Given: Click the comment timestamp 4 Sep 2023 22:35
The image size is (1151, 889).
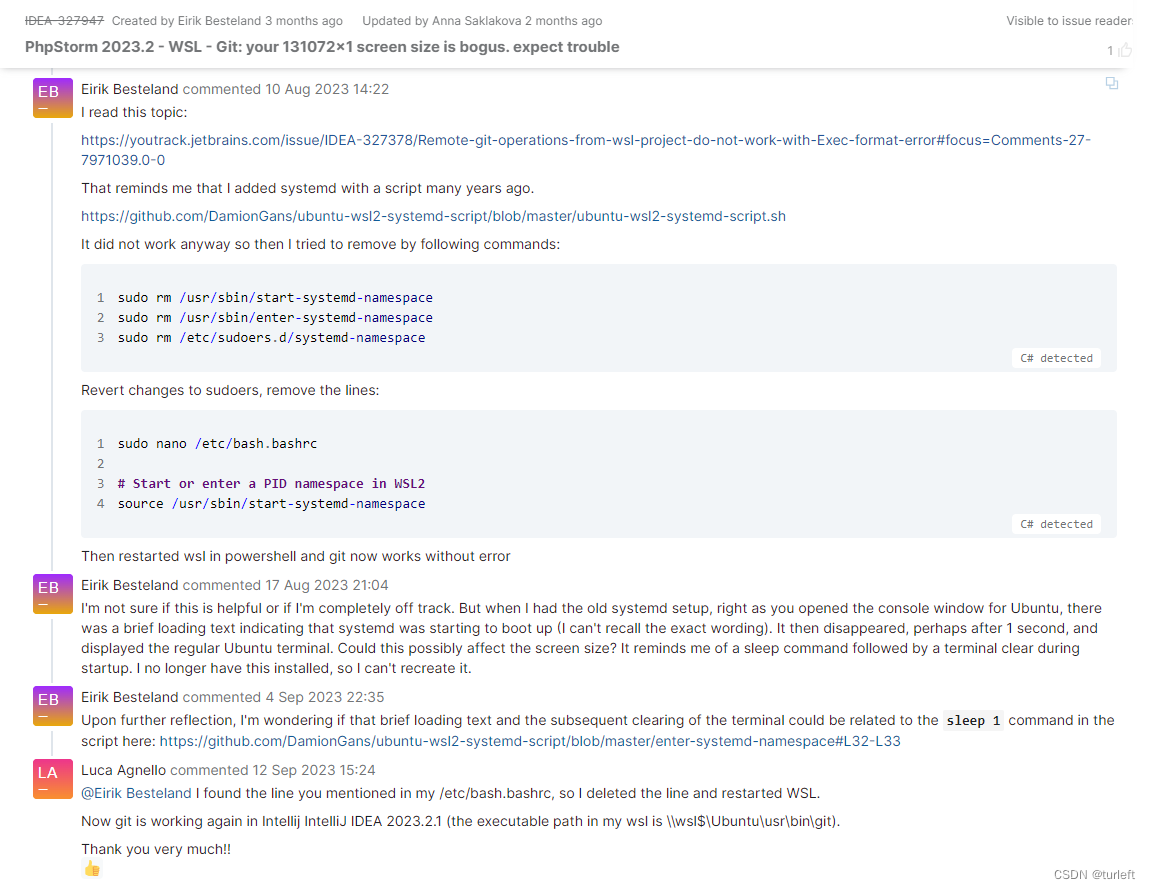Looking at the screenshot, I should [324, 697].
